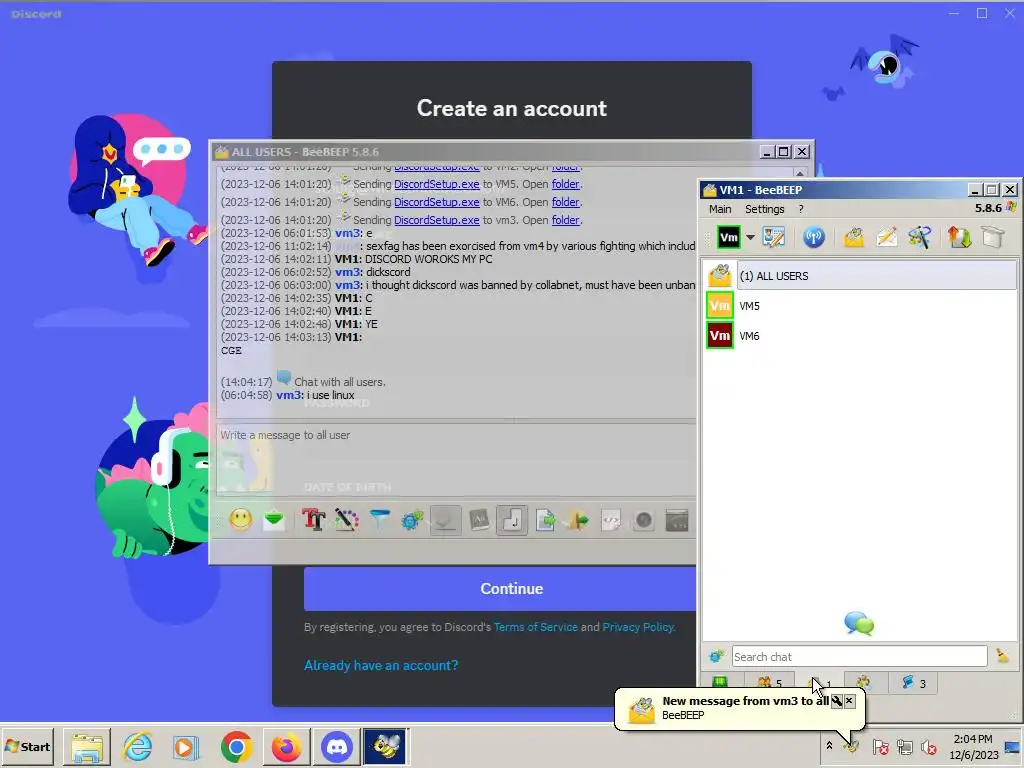1024x768 pixels.
Task: Click Continue on Discord sign-up
Action: tap(500, 588)
